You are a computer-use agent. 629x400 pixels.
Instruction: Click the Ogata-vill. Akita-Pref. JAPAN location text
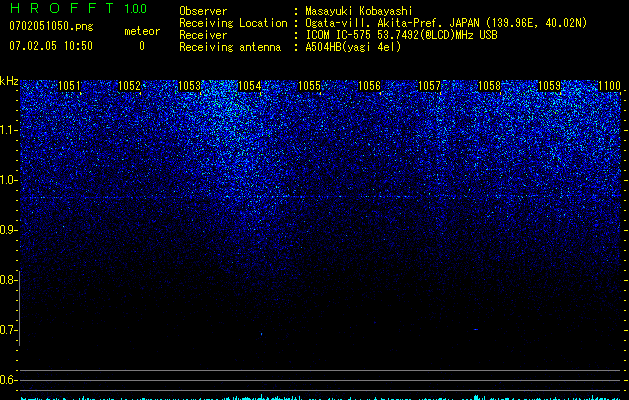(446, 23)
